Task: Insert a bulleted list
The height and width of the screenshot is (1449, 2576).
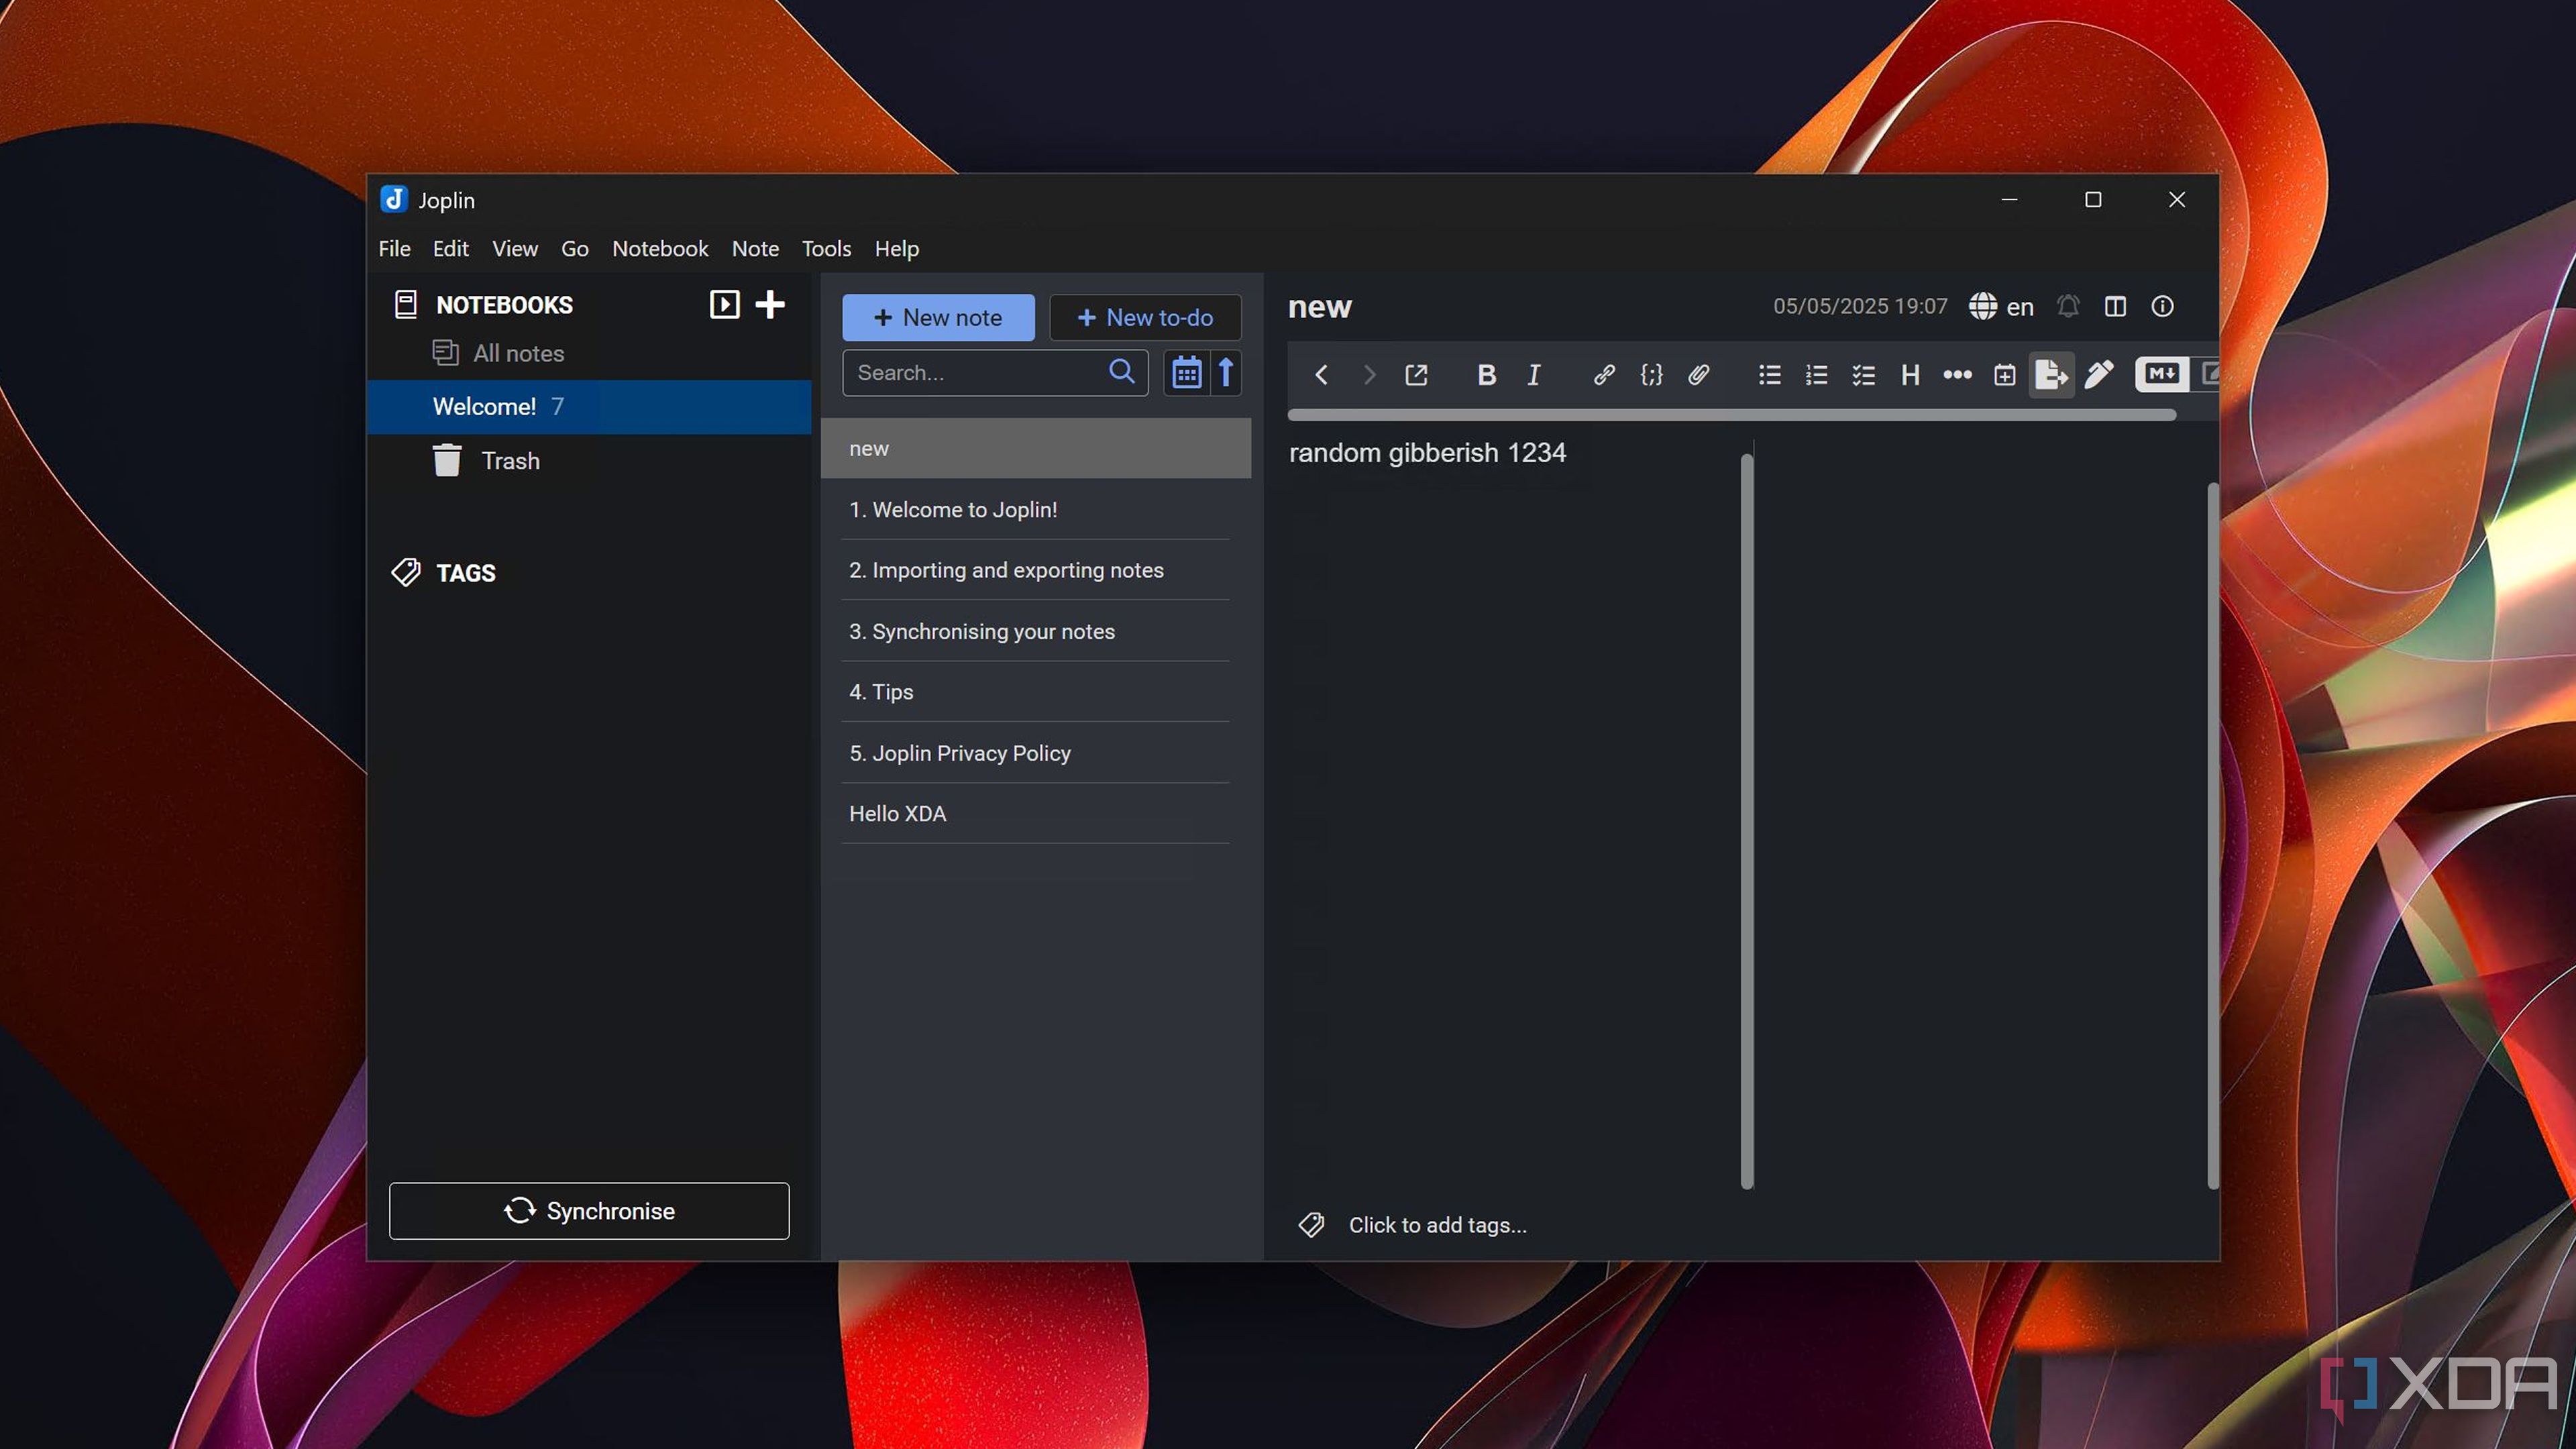Action: [1769, 374]
